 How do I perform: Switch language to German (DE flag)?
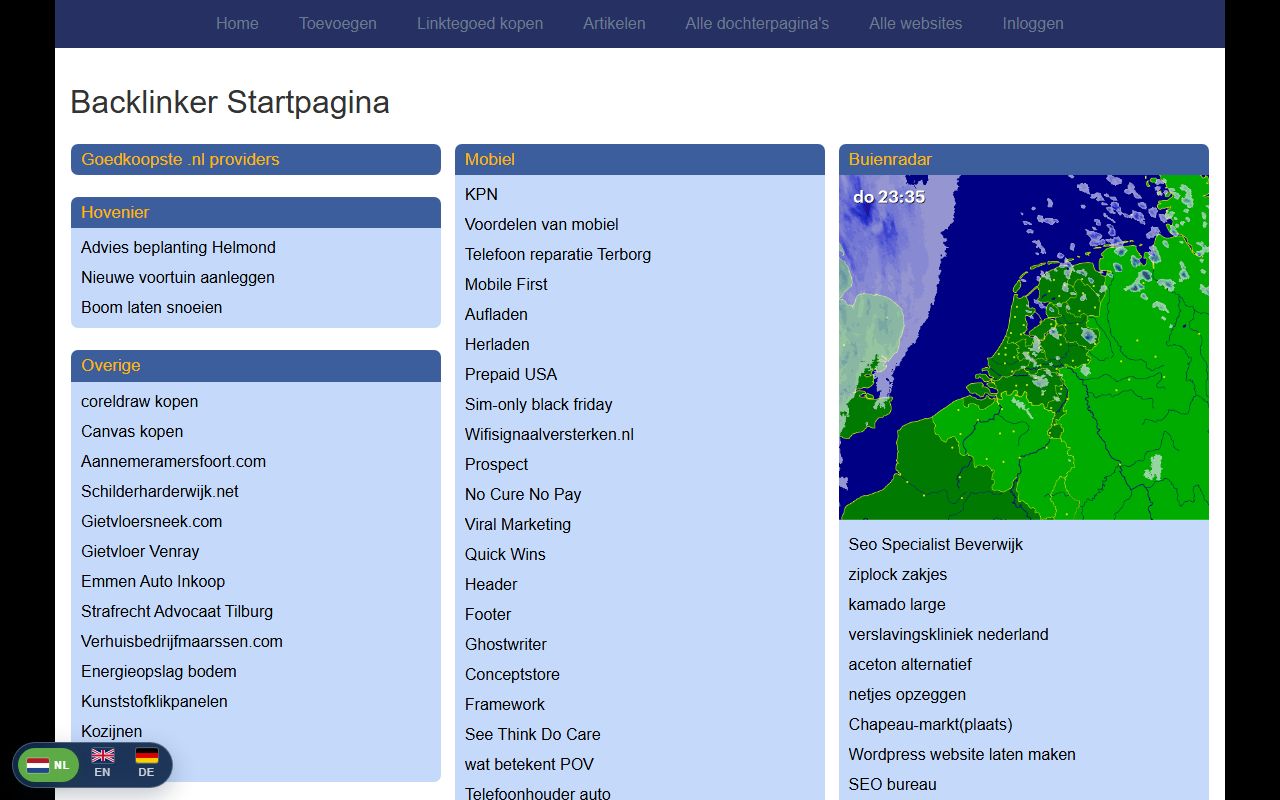pyautogui.click(x=146, y=763)
